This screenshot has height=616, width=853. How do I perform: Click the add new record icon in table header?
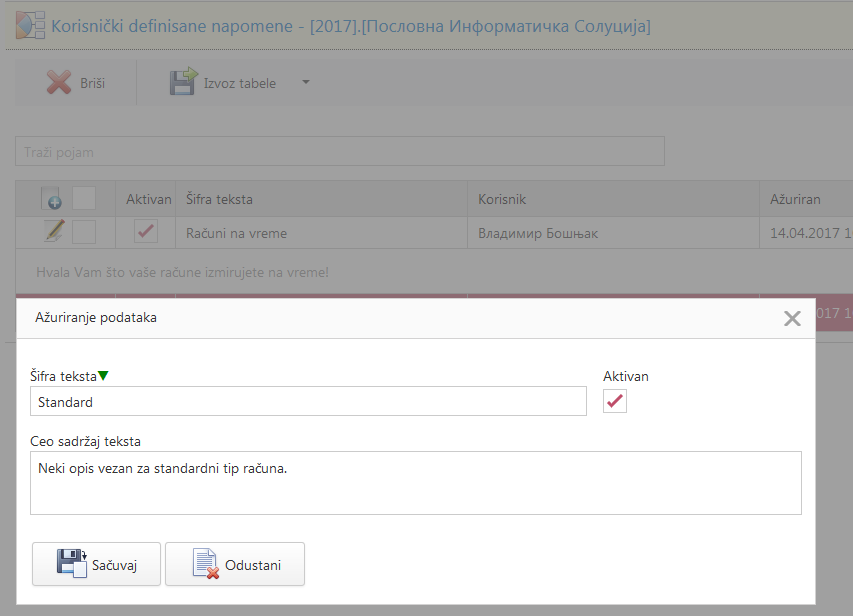pyautogui.click(x=52, y=199)
